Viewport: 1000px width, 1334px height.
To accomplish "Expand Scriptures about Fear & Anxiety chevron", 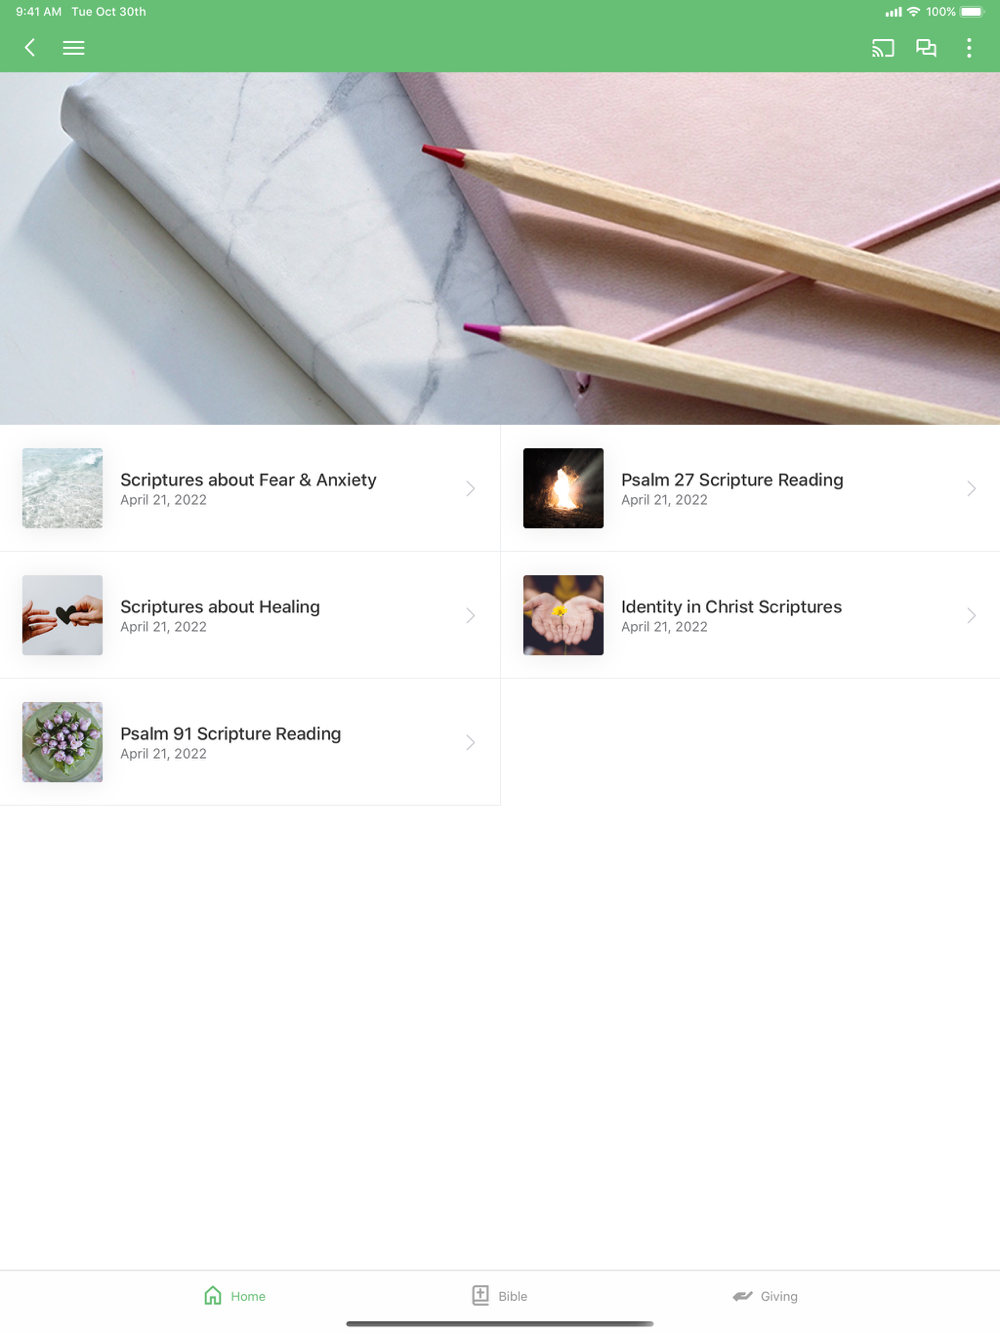I will click(x=470, y=488).
